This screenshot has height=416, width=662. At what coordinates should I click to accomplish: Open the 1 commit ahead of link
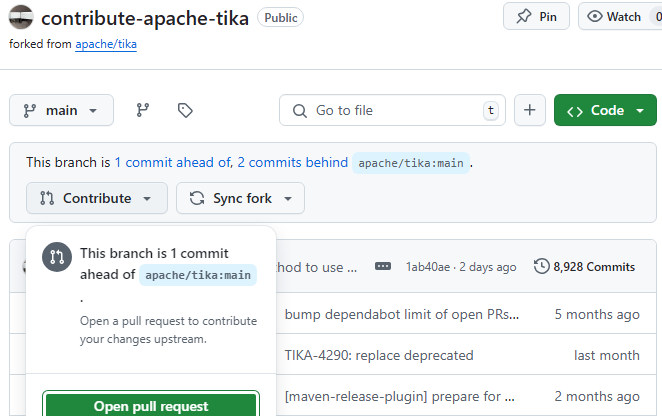click(x=173, y=163)
